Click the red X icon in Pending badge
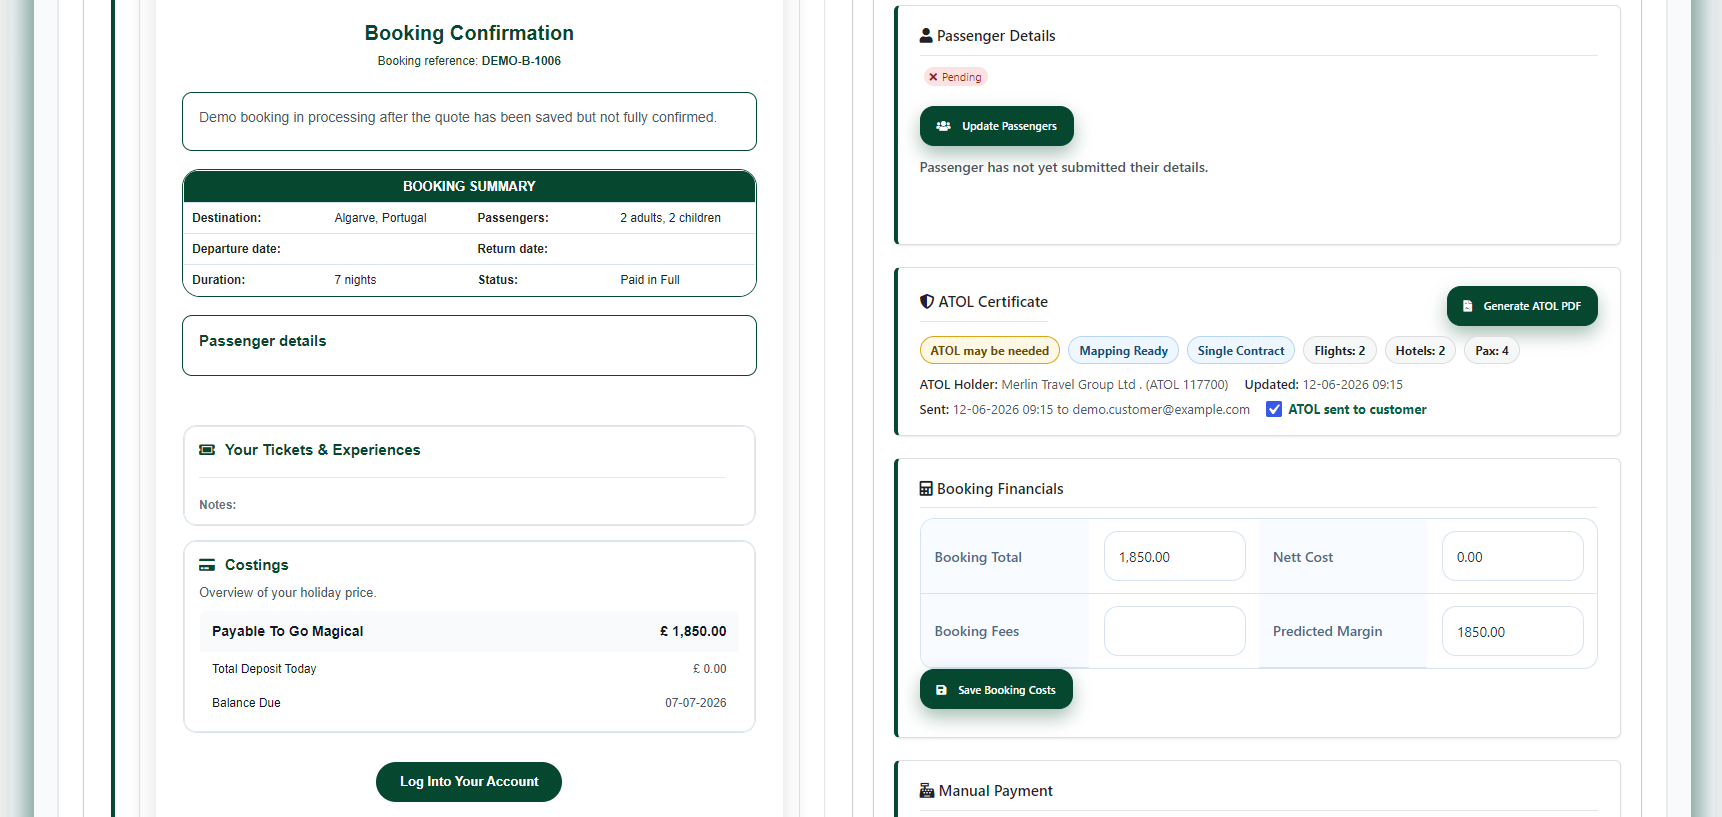The width and height of the screenshot is (1722, 817). (933, 77)
